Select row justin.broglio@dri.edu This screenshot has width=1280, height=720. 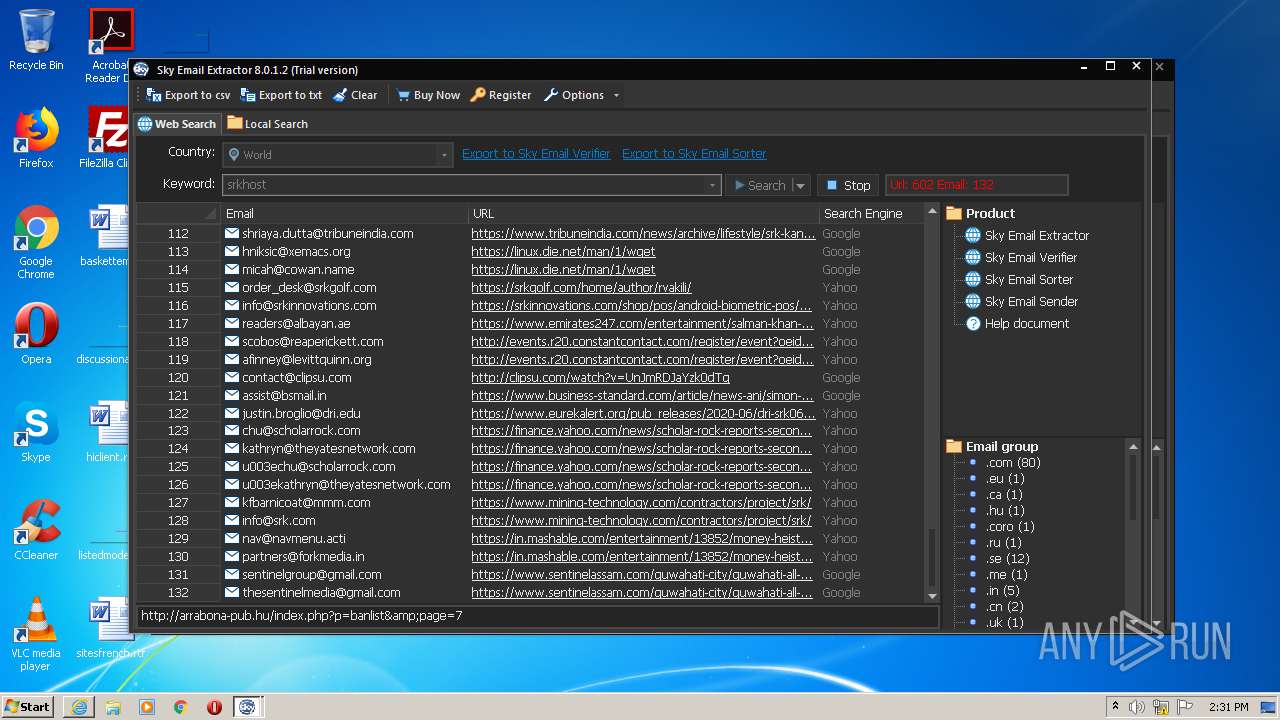pos(301,413)
